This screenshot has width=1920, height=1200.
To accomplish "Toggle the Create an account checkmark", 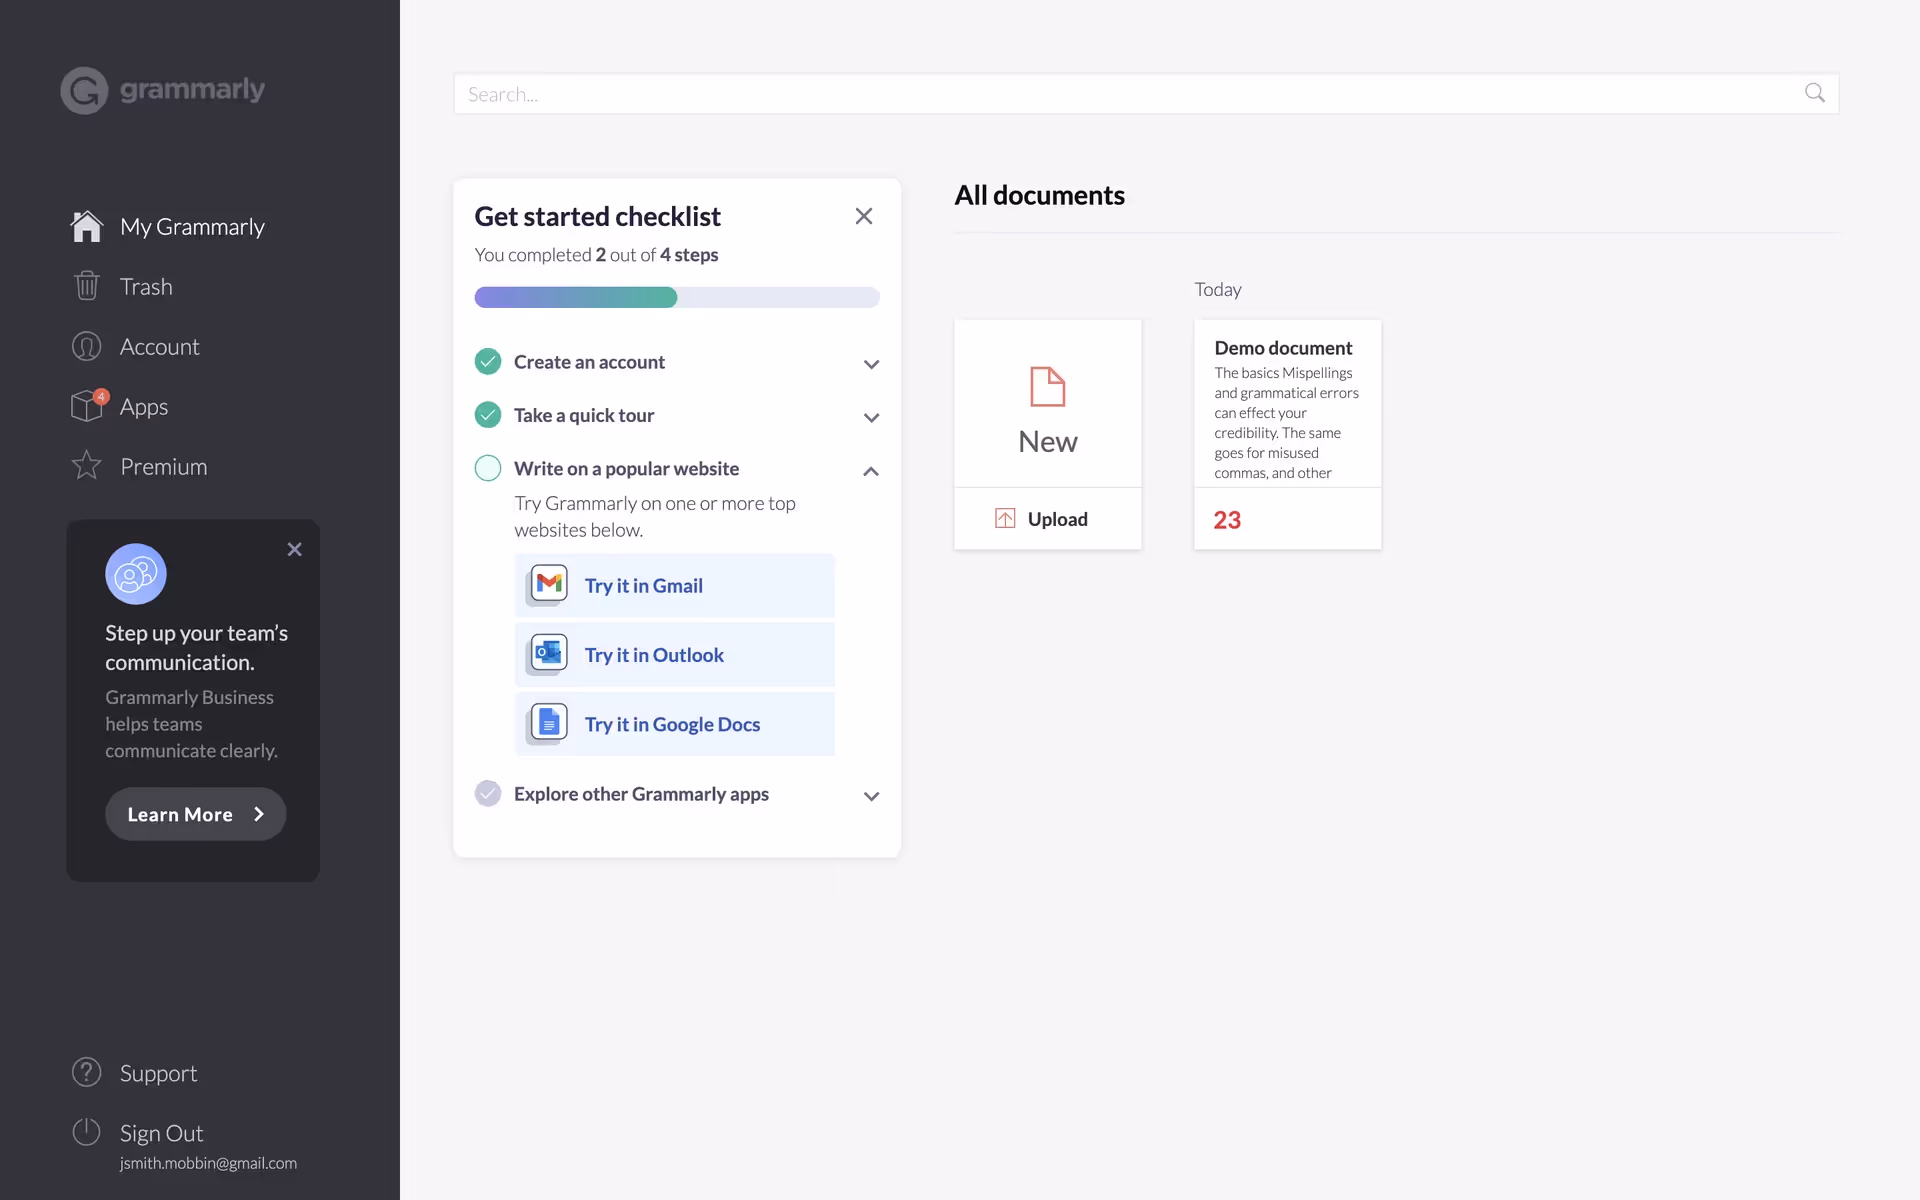I will tap(488, 361).
